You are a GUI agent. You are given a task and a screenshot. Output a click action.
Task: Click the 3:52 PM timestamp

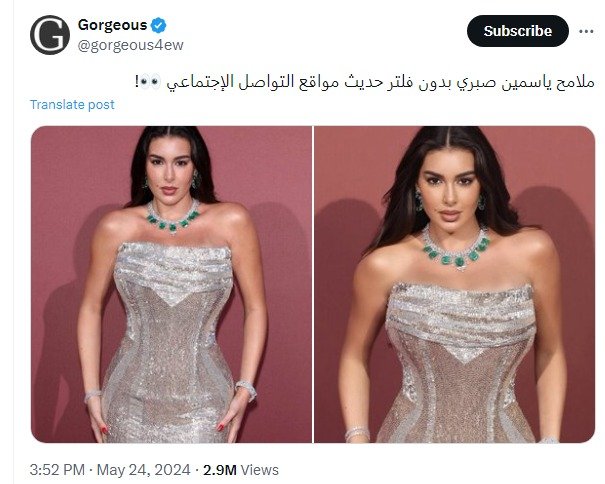tap(57, 470)
